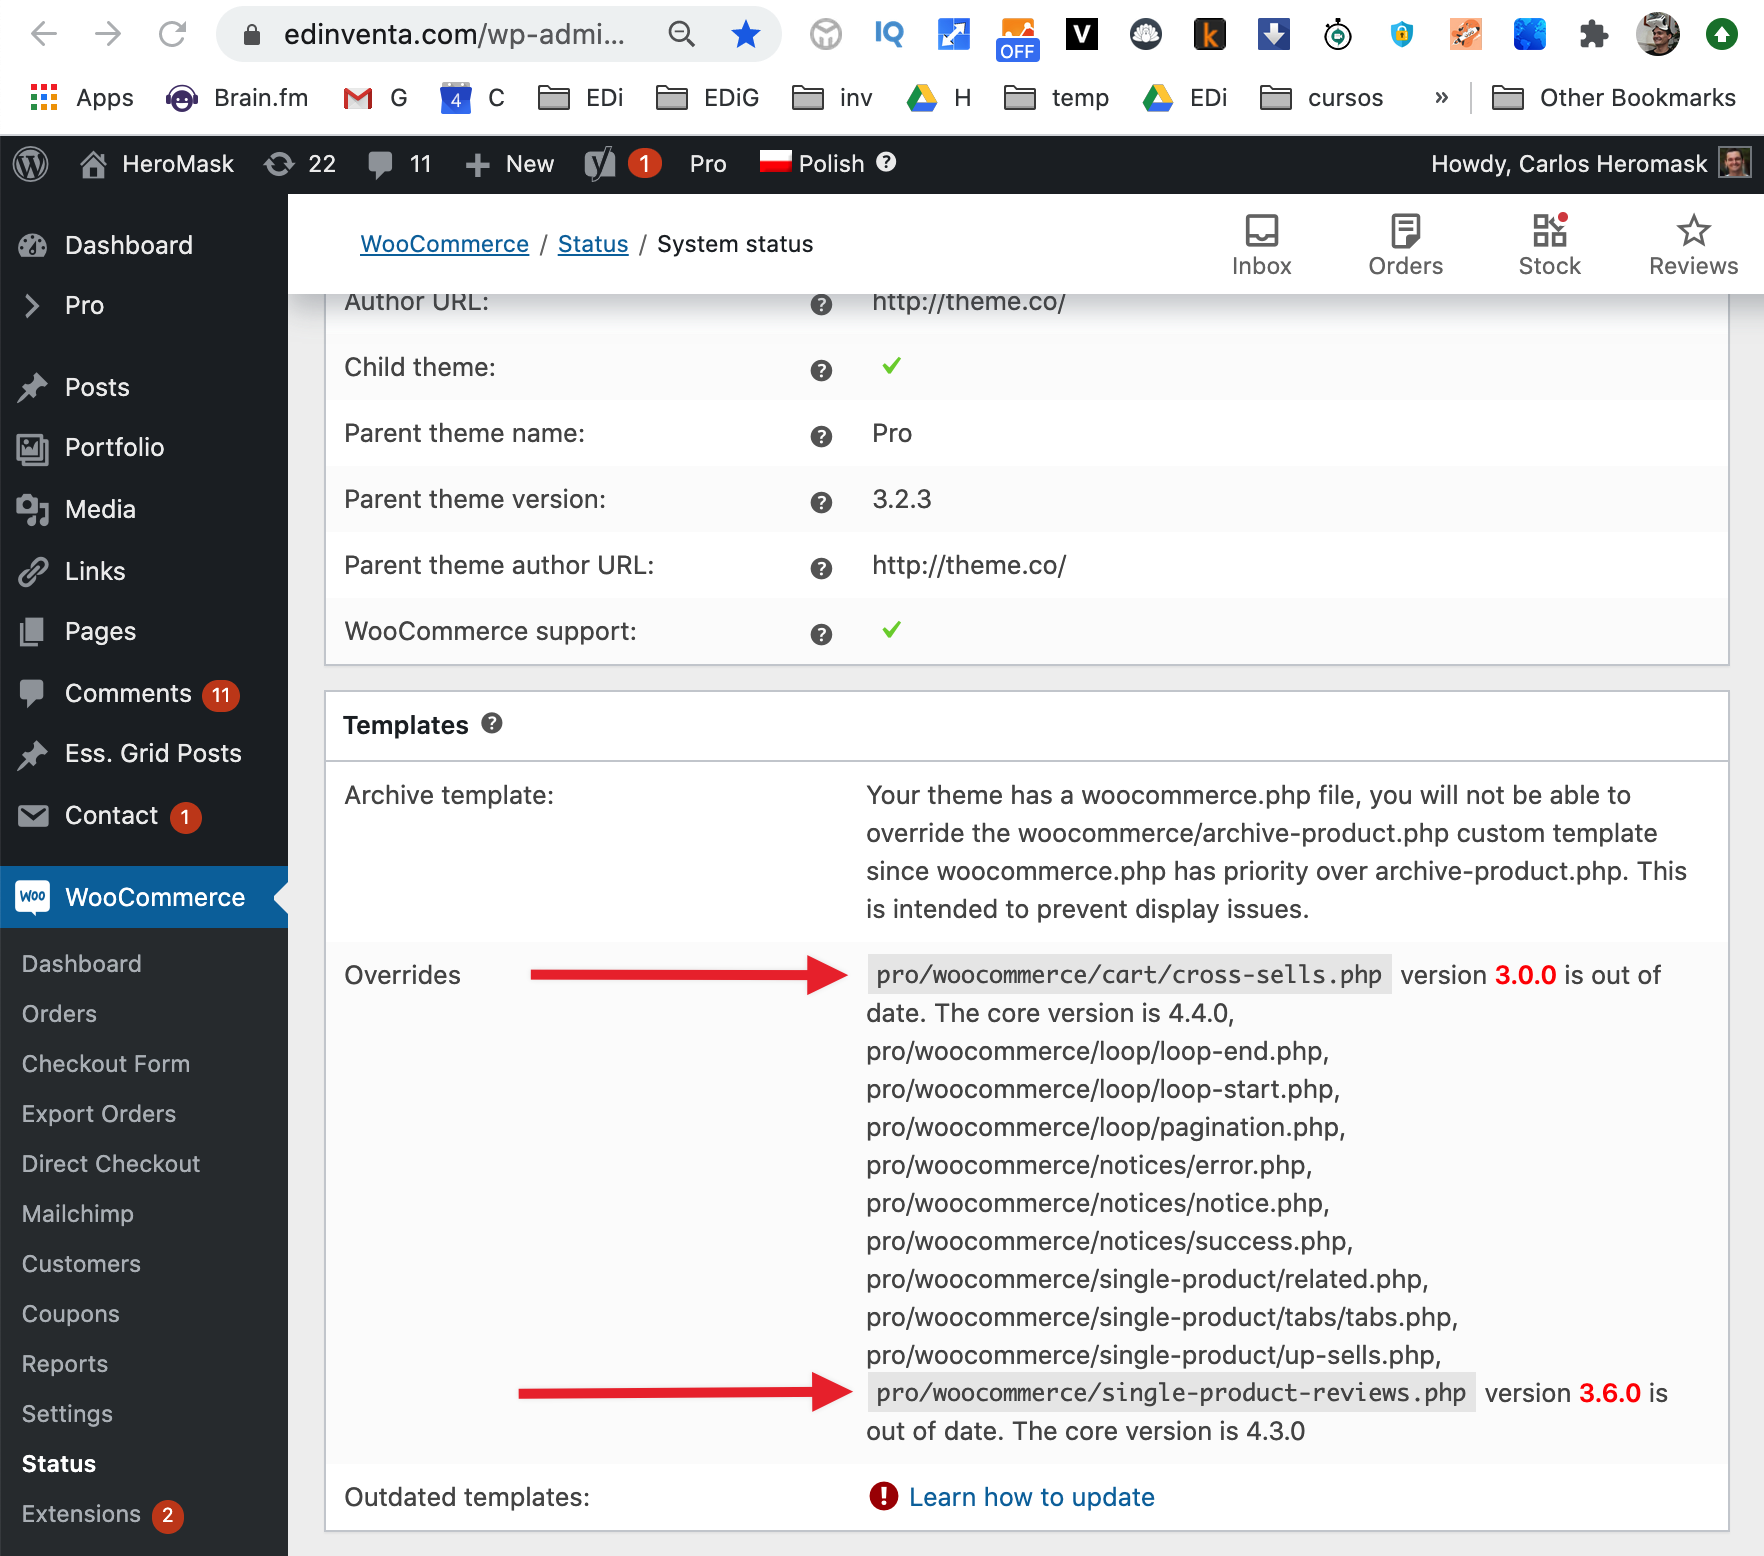Open Contact in the sidebar
Image resolution: width=1764 pixels, height=1556 pixels.
[144, 815]
